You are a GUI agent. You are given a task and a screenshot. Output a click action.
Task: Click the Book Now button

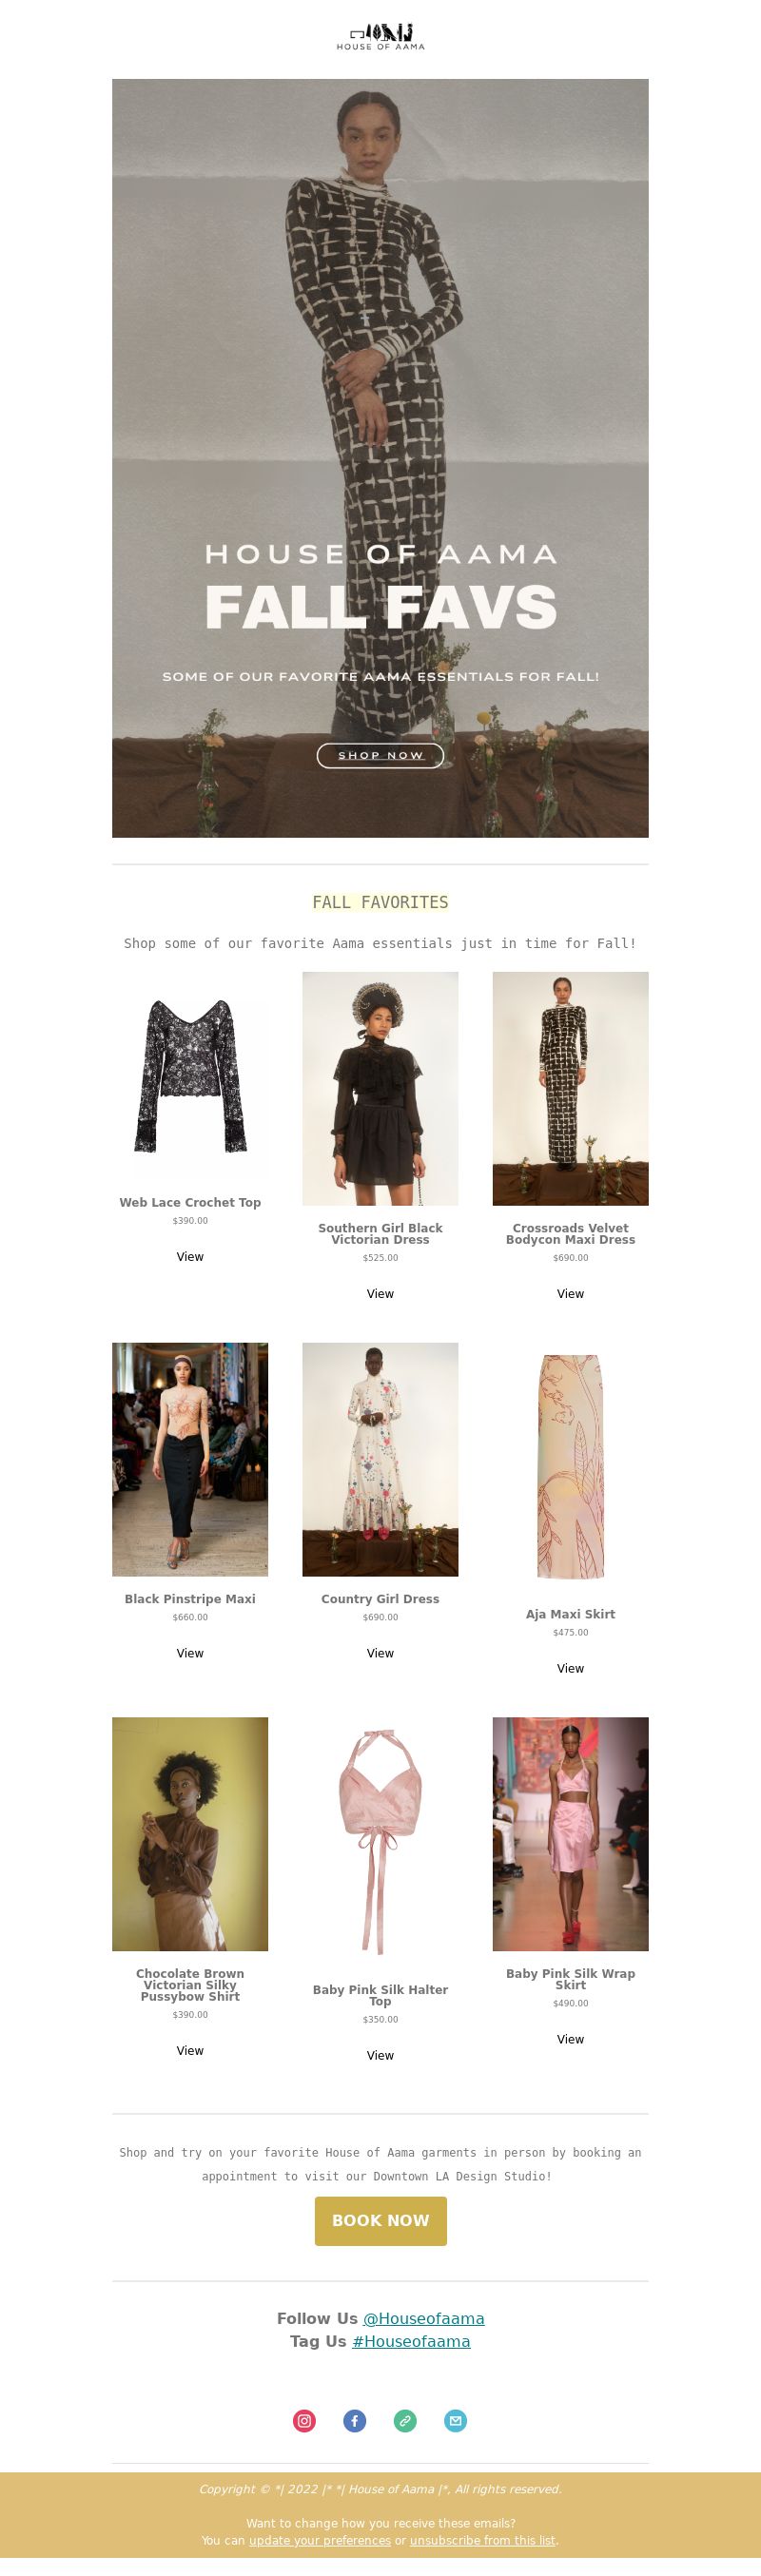pos(380,2220)
